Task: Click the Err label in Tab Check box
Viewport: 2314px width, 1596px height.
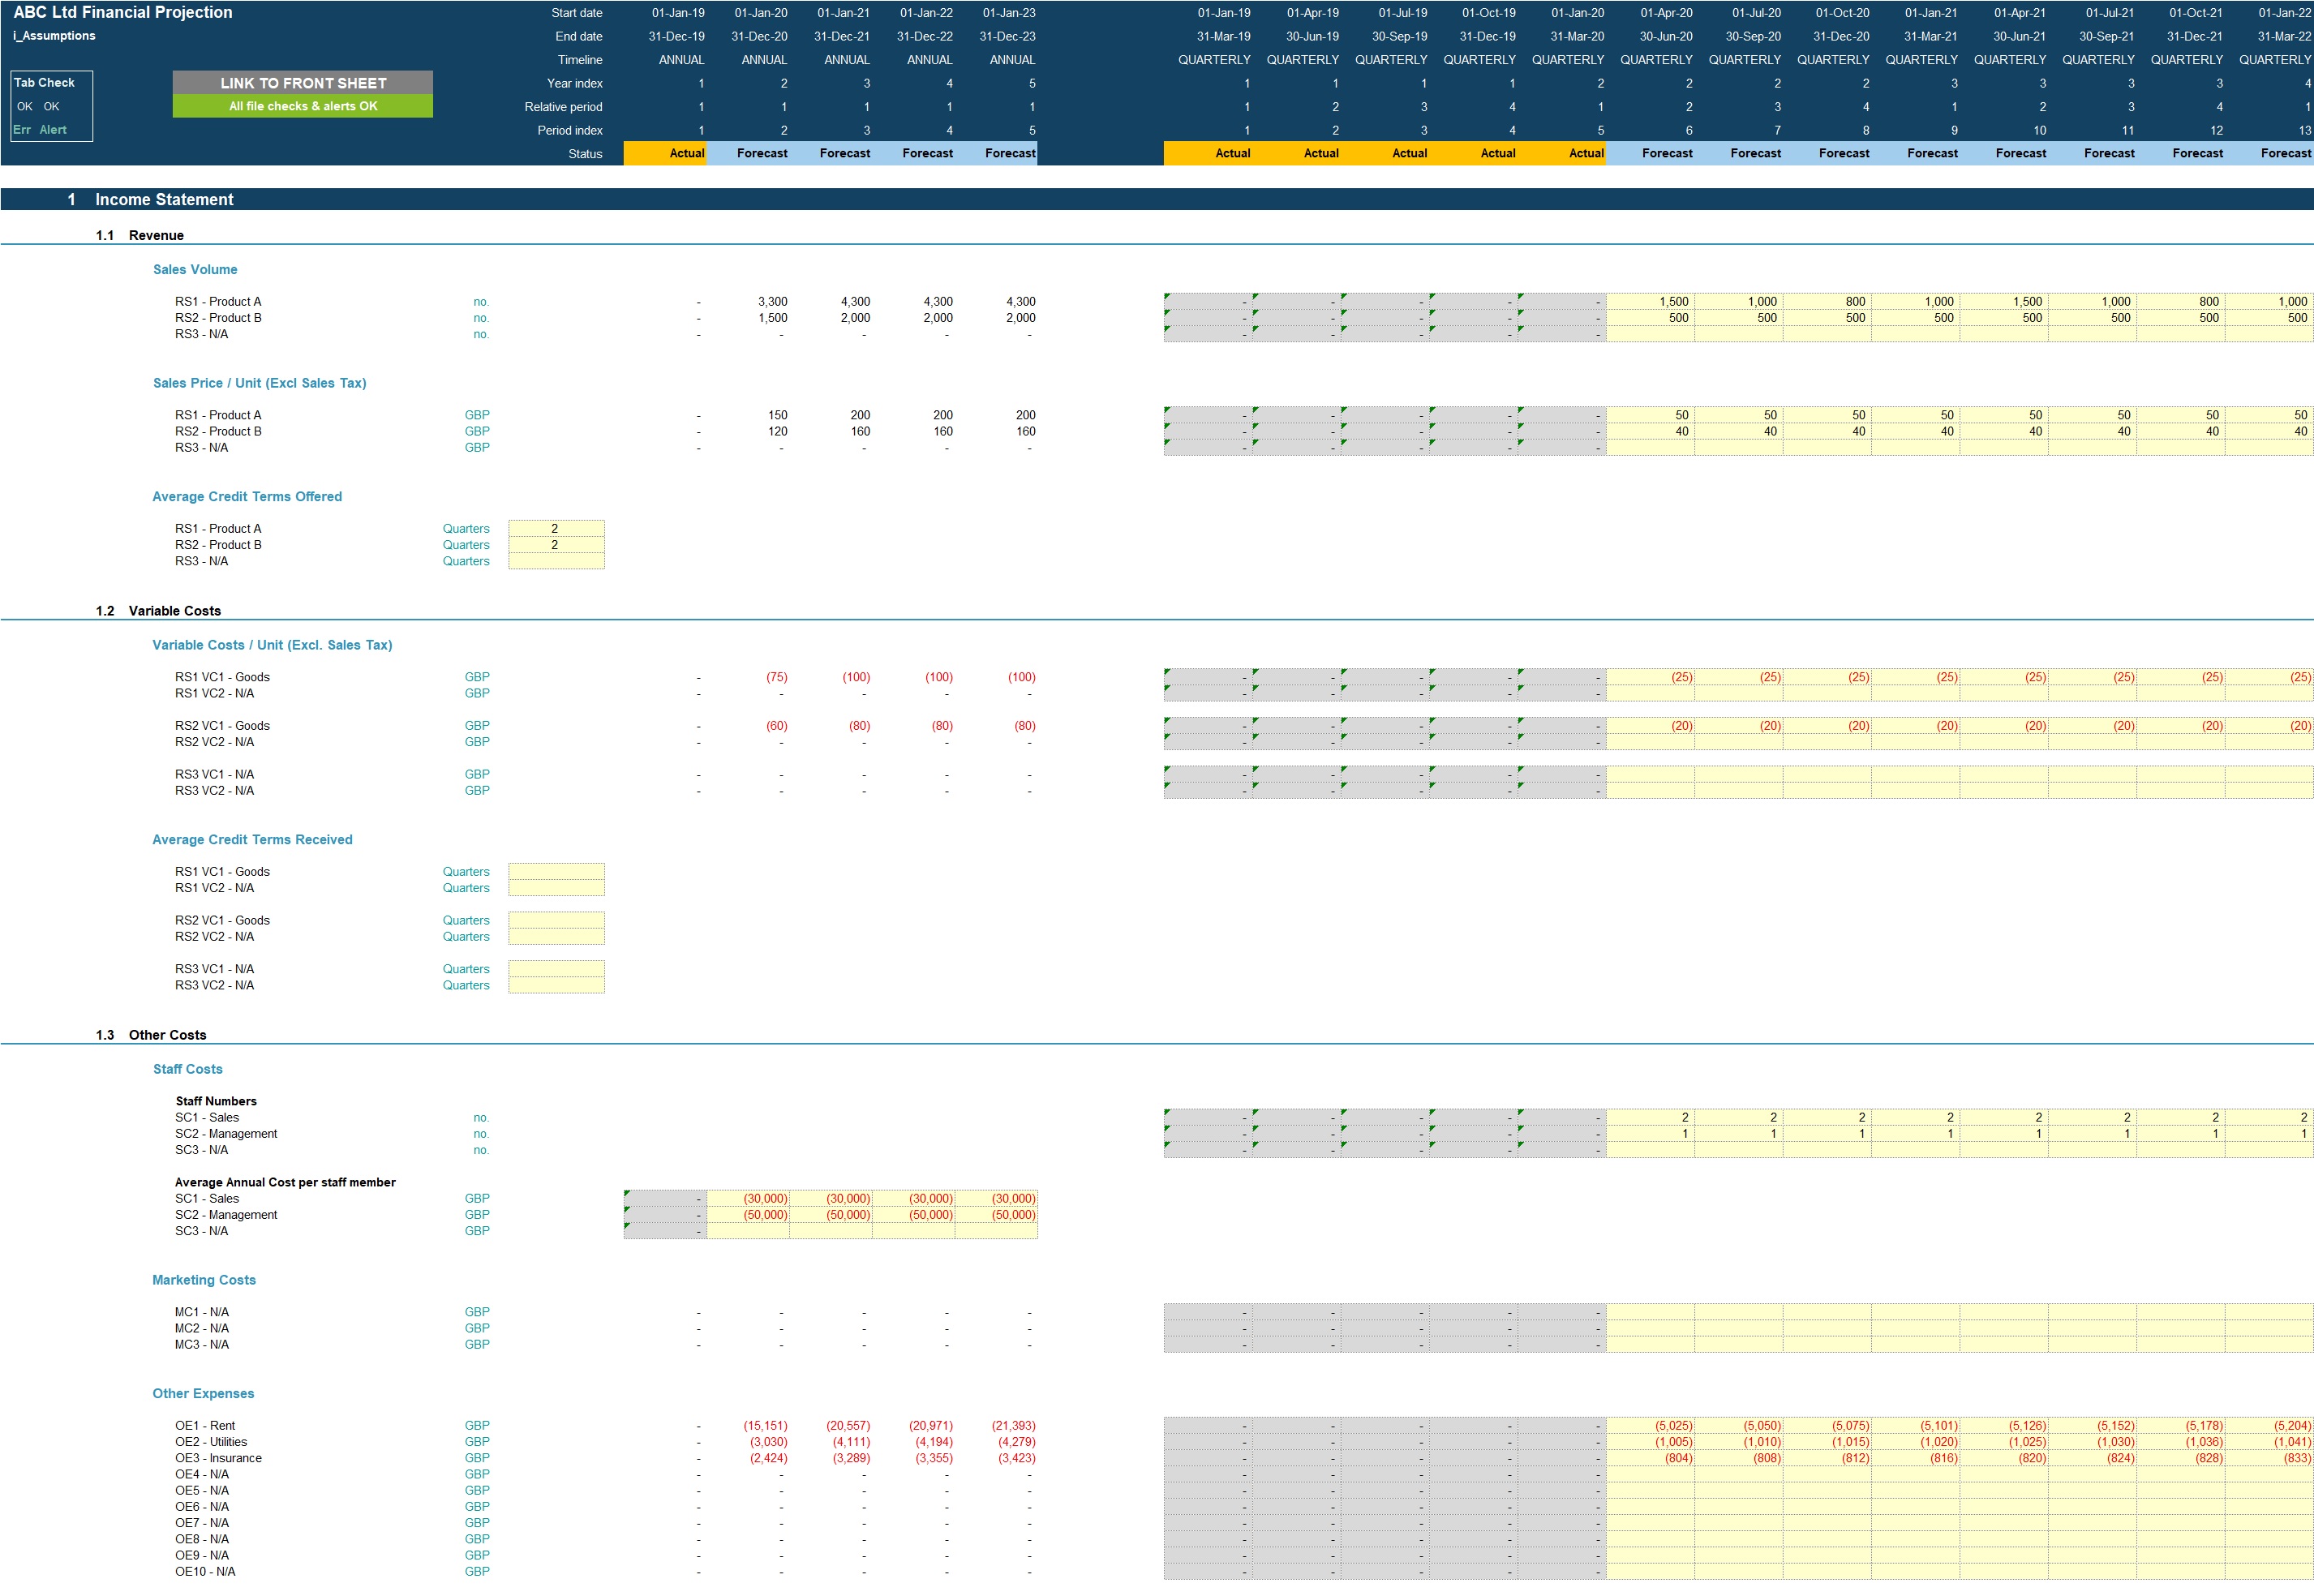Action: [22, 130]
